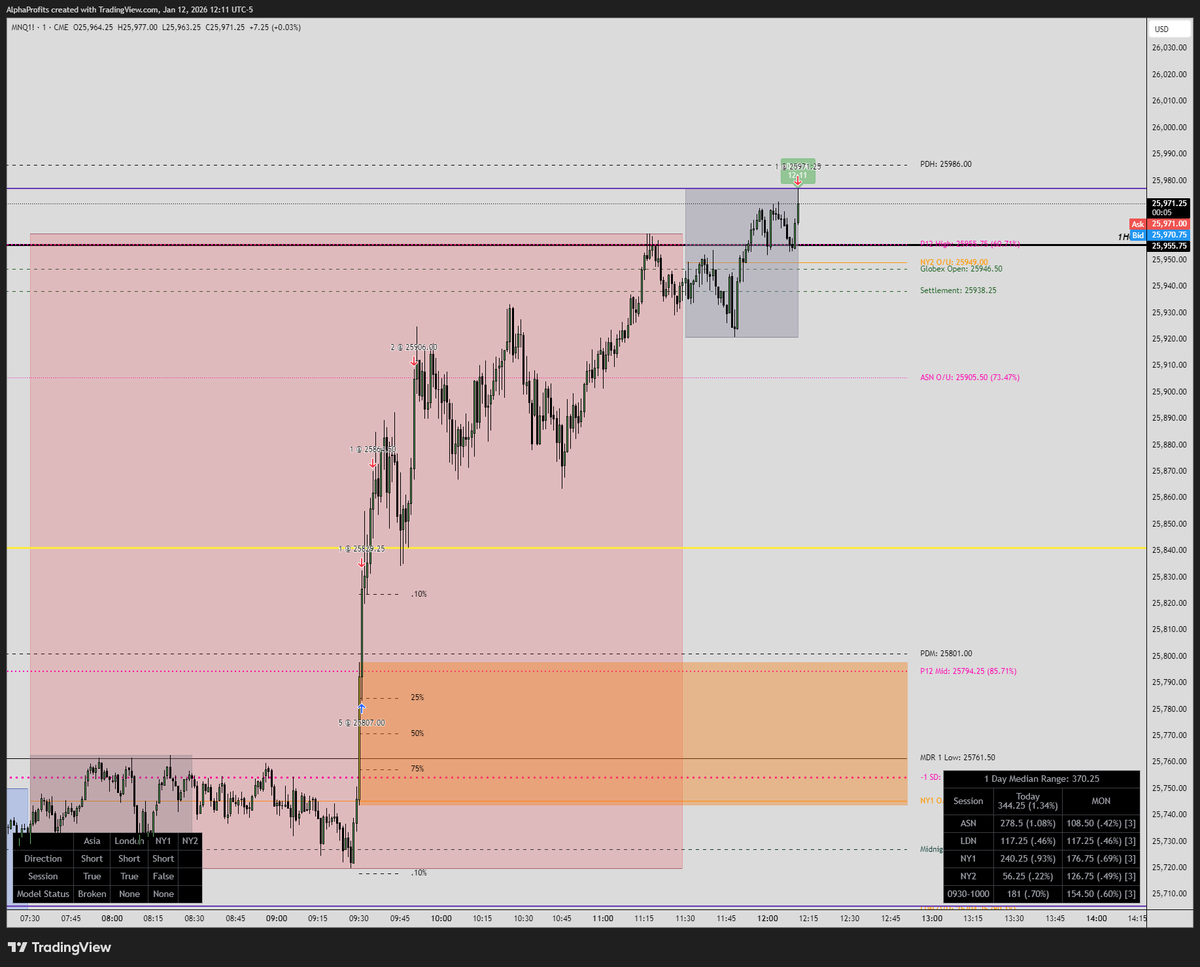Viewport: 1200px width, 967px height.
Task: Click the Direction row label in session table
Action: [x=43, y=858]
